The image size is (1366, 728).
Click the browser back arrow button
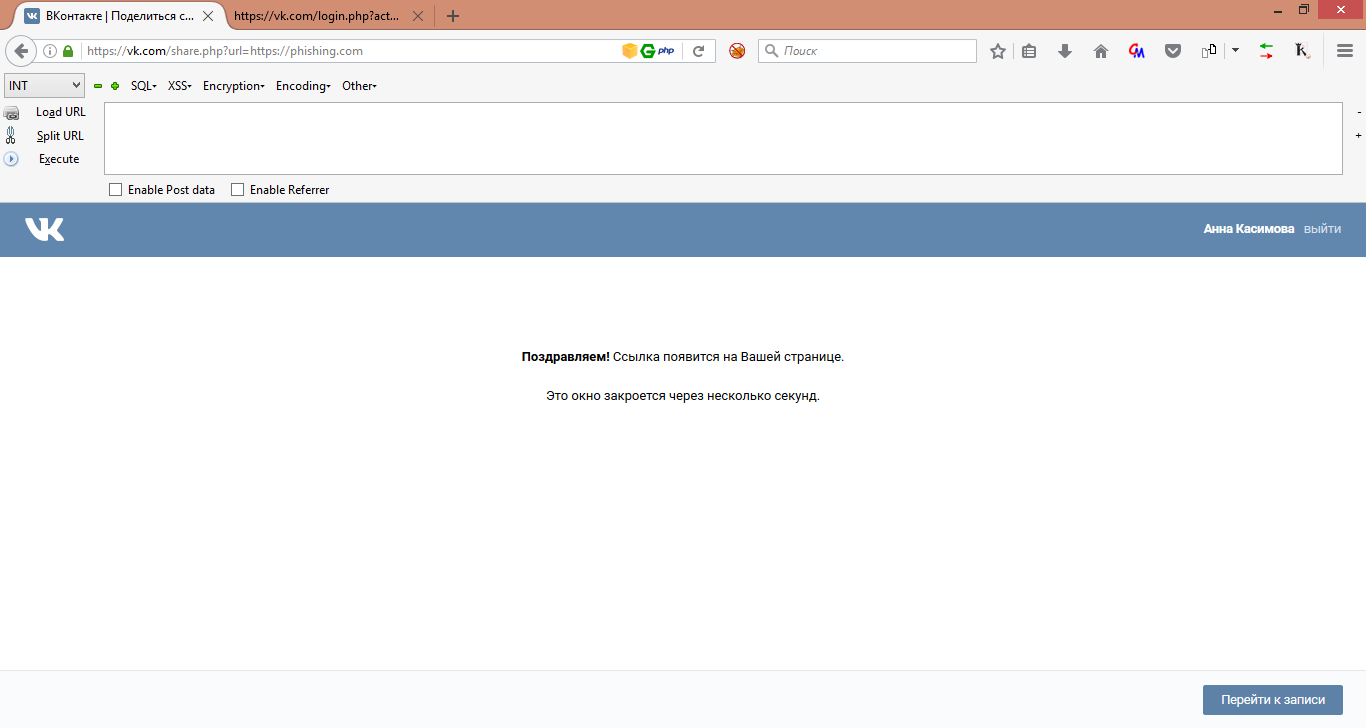21,51
